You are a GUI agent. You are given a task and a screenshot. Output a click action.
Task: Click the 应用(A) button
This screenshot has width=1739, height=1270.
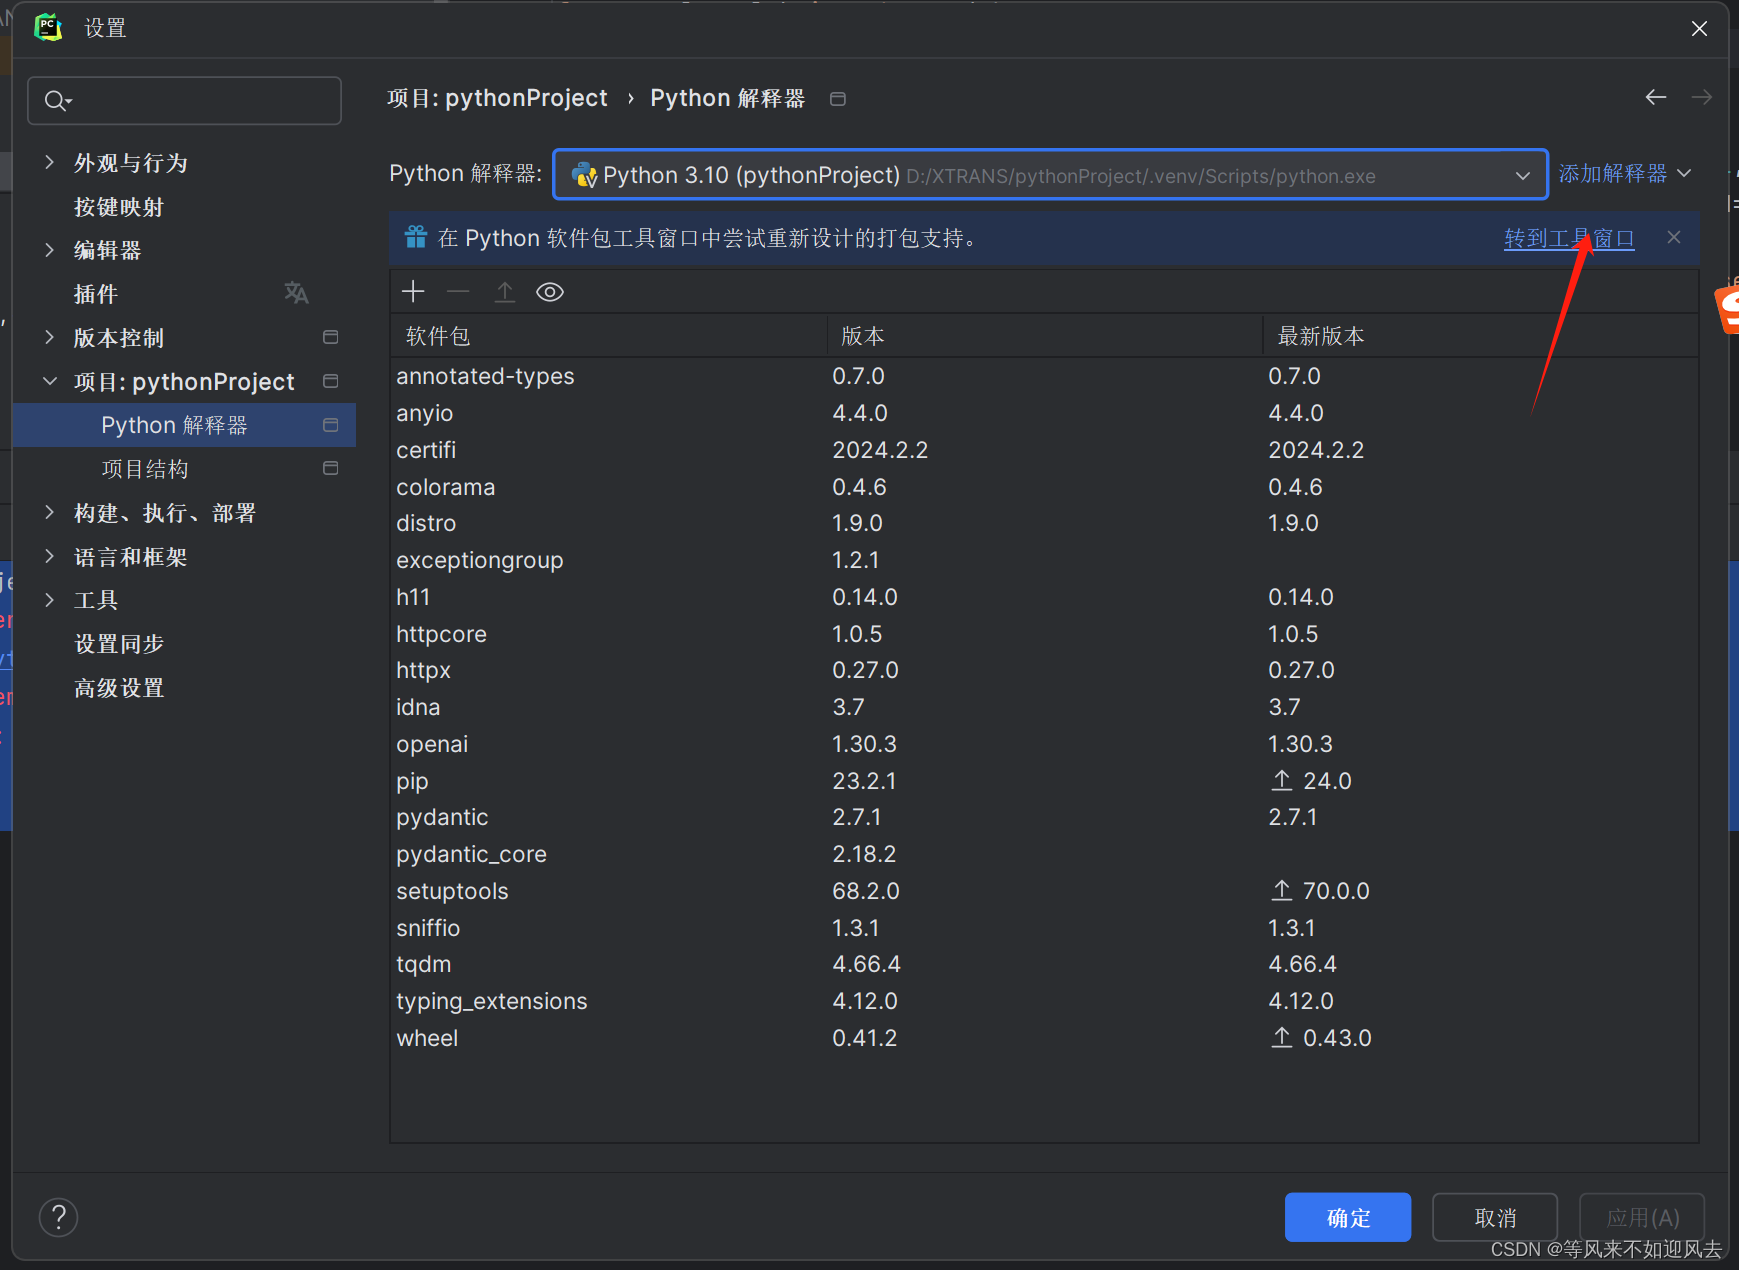1642,1217
